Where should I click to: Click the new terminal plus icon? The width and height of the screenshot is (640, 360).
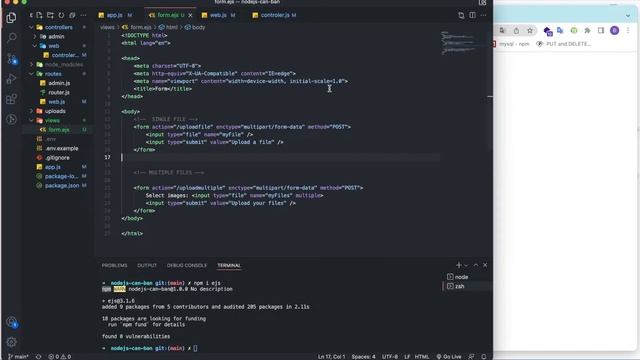(x=458, y=265)
